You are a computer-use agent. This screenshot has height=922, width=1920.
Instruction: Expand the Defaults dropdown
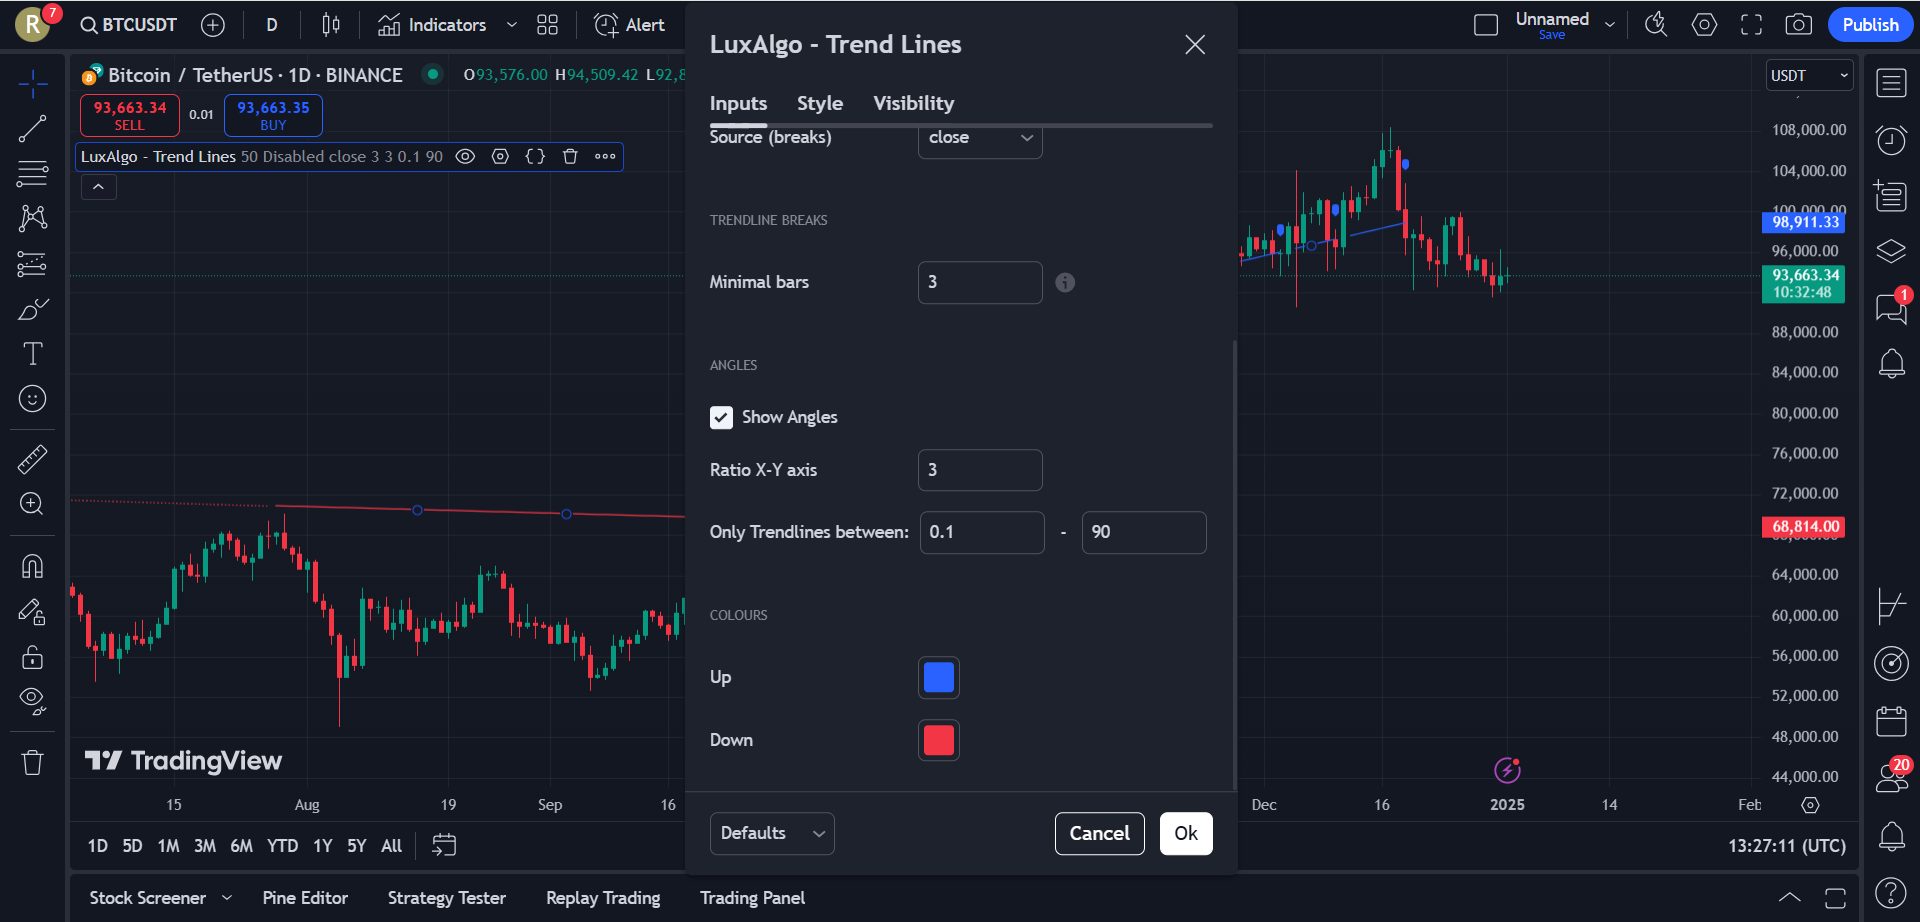[x=771, y=833]
